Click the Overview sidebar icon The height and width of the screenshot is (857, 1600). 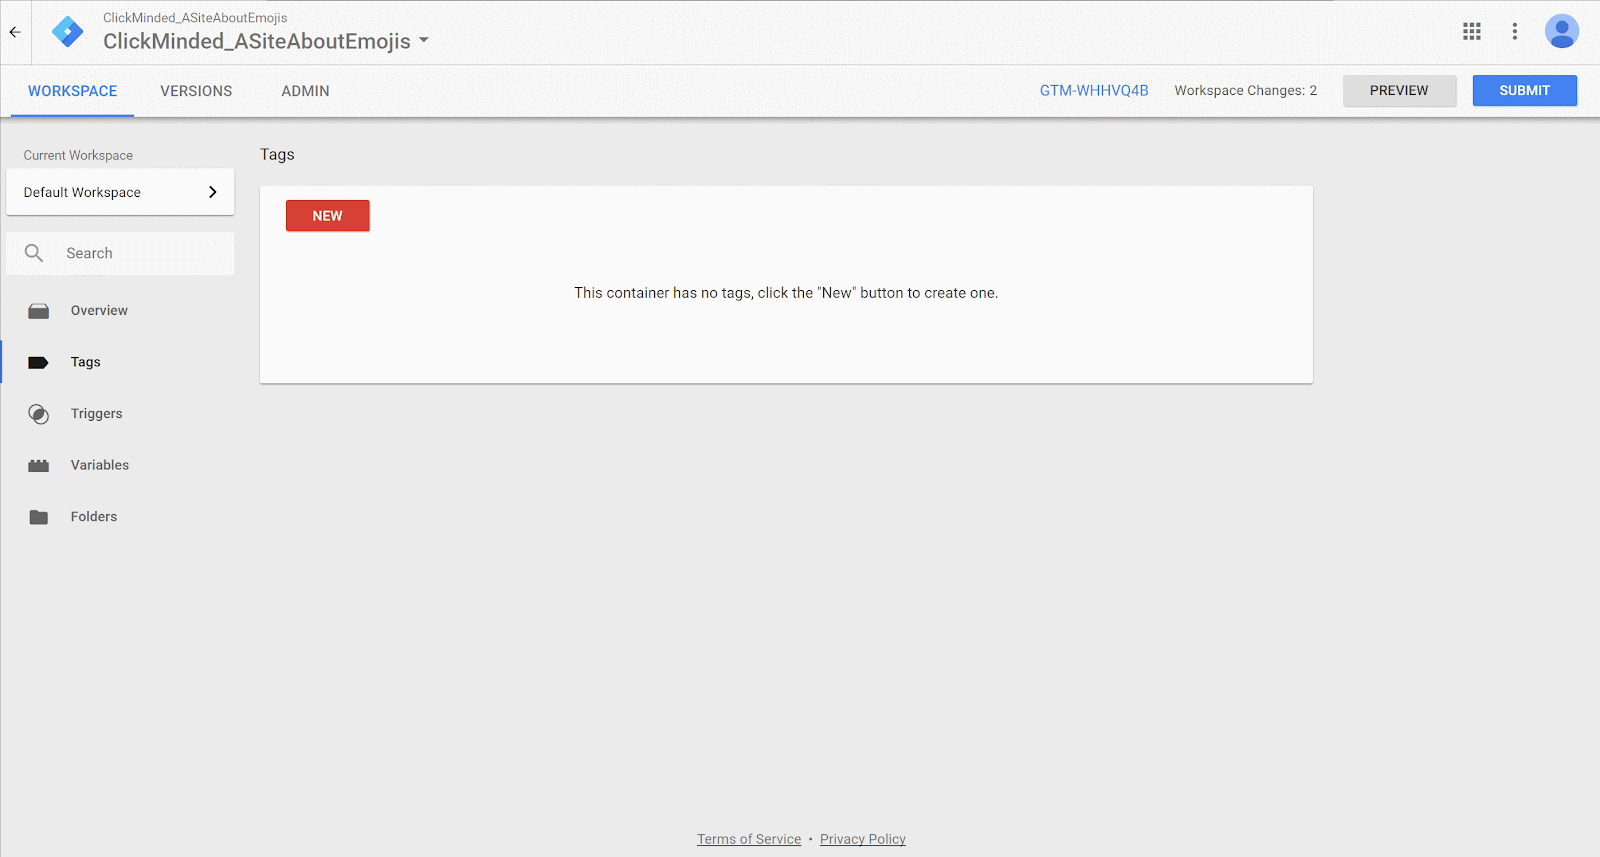[39, 311]
